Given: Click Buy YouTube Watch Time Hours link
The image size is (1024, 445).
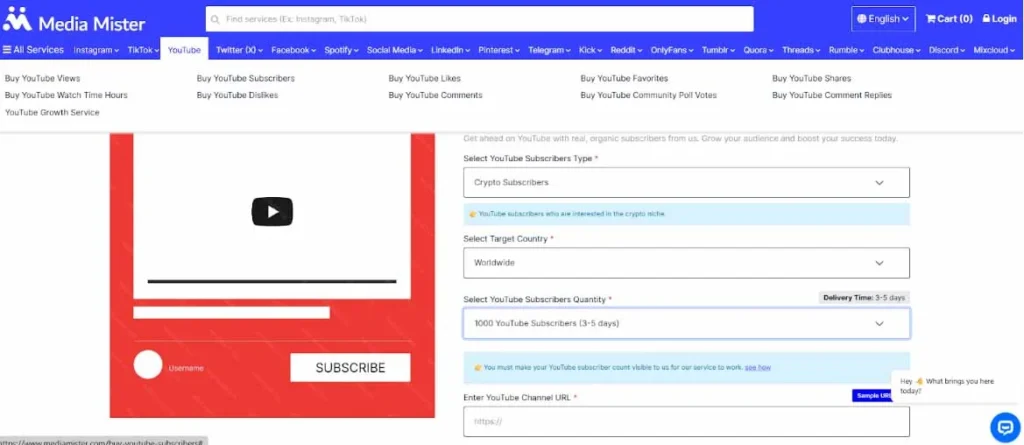Looking at the screenshot, I should click(66, 95).
